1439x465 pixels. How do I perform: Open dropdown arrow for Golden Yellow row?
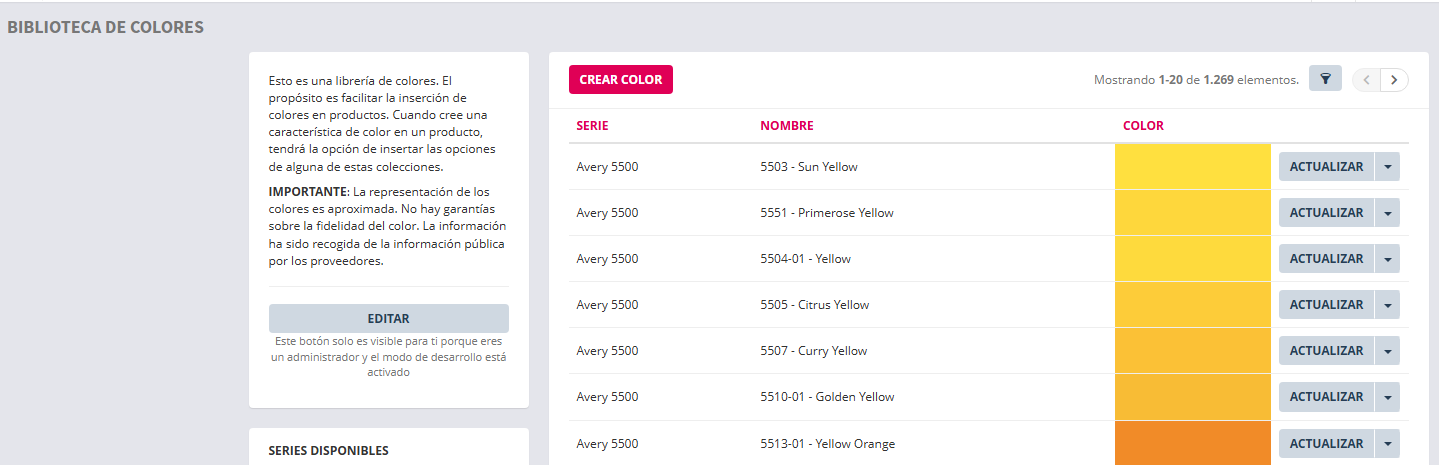(1387, 397)
